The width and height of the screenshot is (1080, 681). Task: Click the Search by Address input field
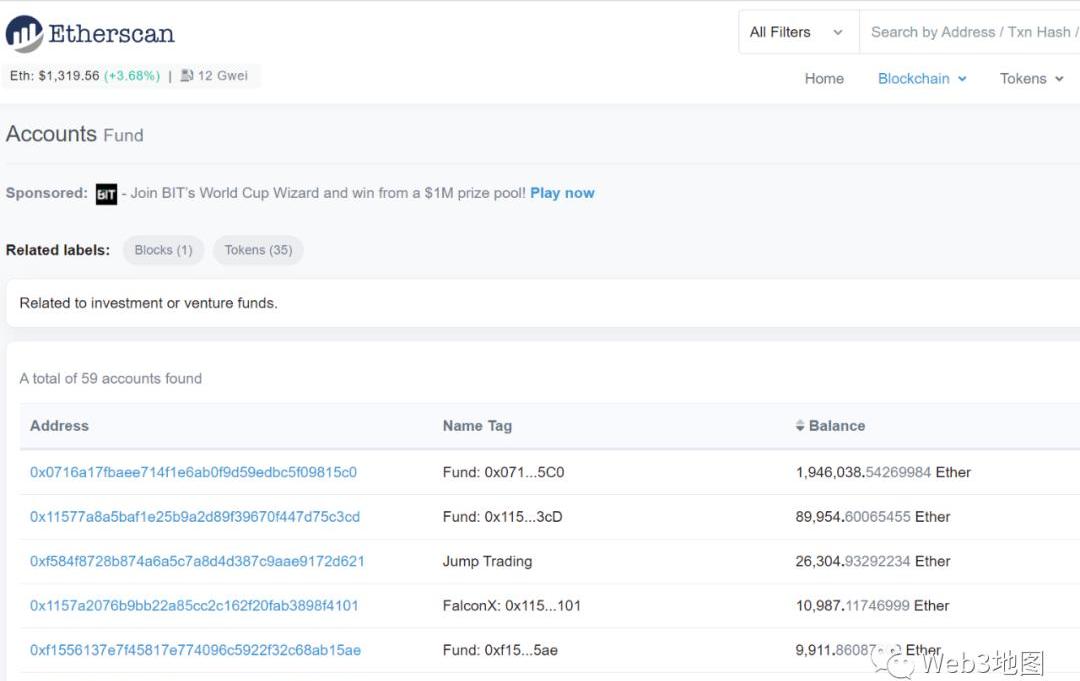(970, 32)
